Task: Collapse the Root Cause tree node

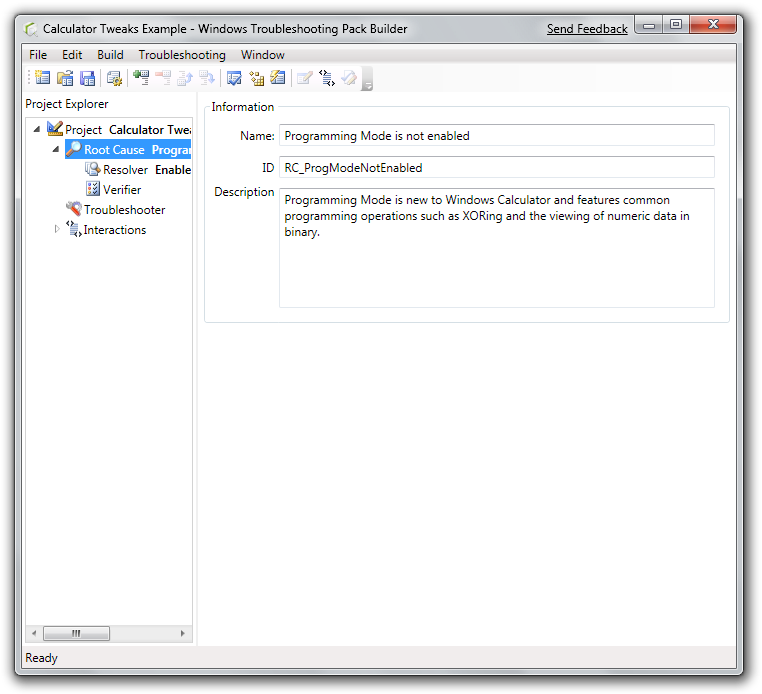Action: pos(56,149)
